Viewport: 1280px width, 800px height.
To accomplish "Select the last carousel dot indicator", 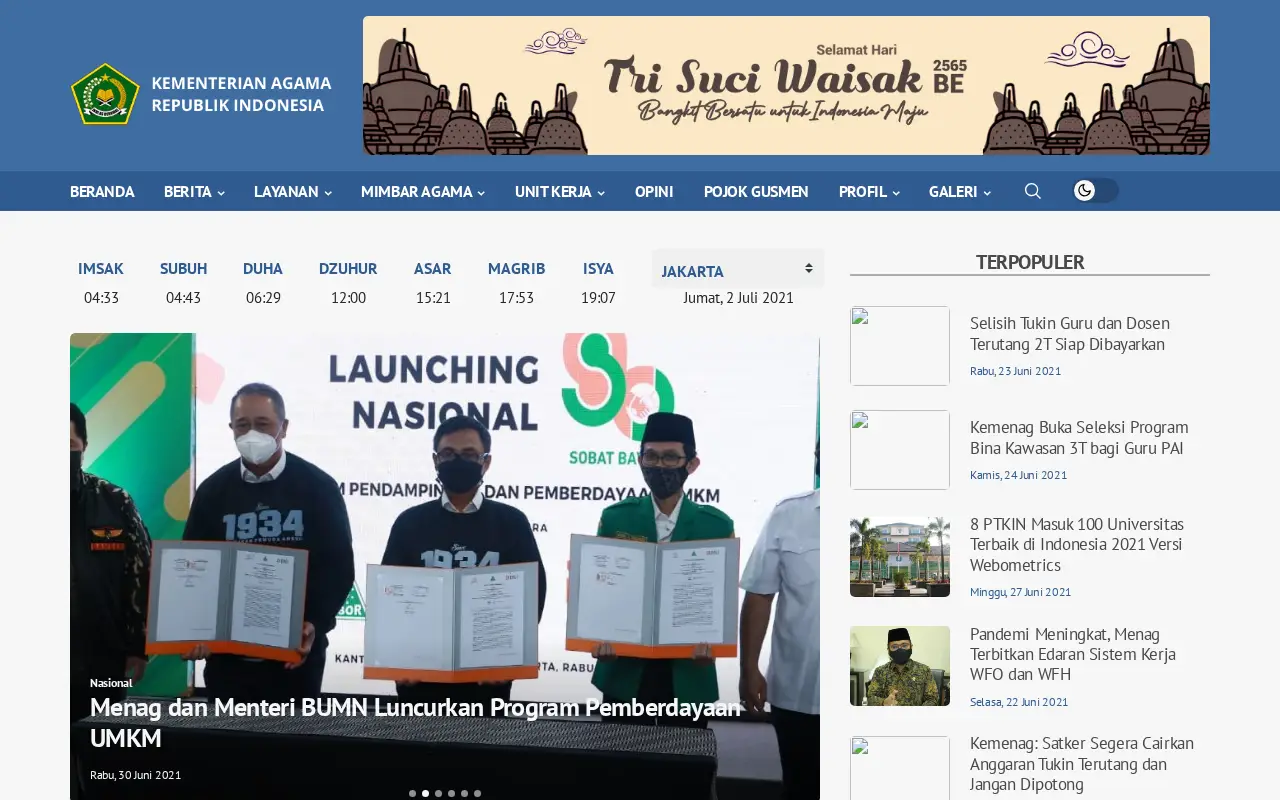I will pos(477,794).
